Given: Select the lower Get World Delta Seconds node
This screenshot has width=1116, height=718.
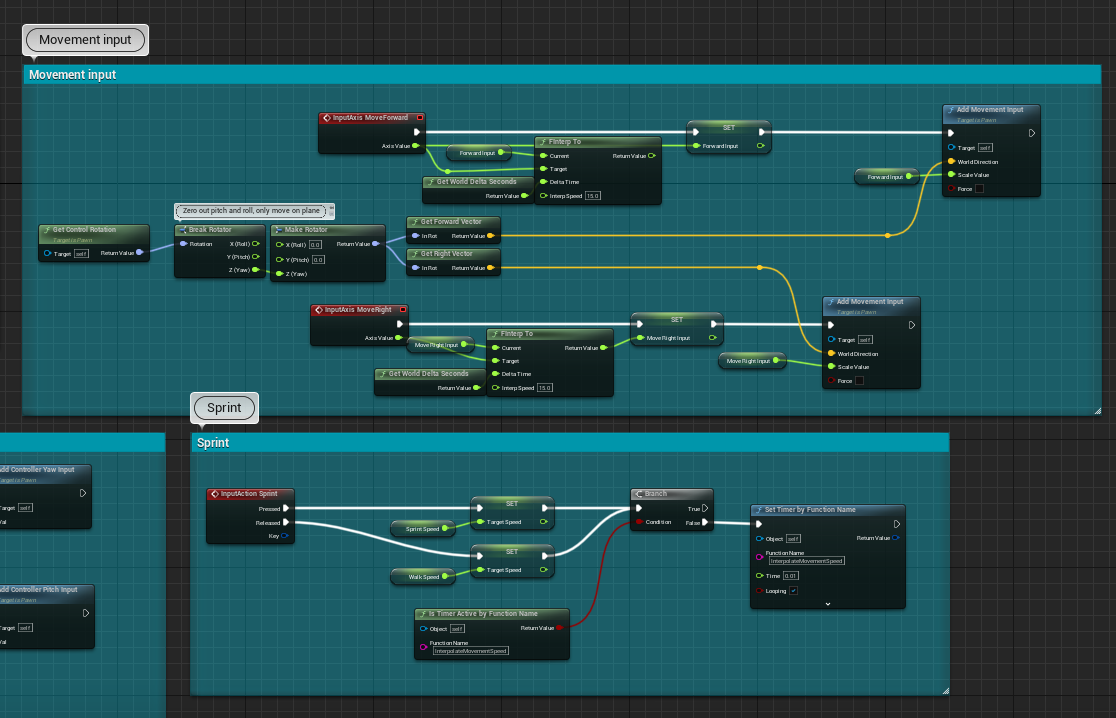Looking at the screenshot, I should pos(430,381).
